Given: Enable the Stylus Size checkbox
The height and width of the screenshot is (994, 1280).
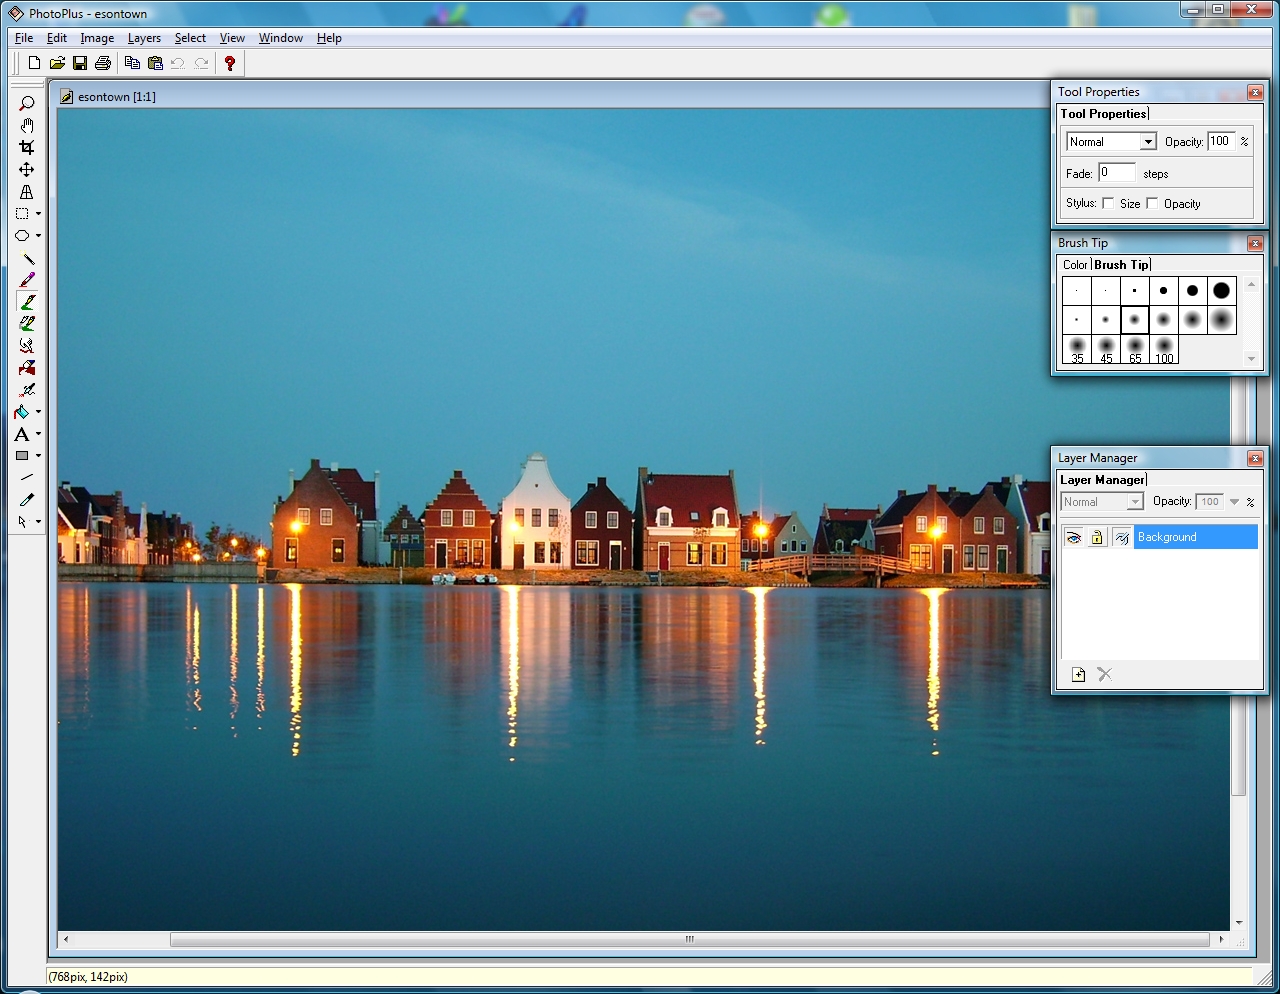Looking at the screenshot, I should [x=1108, y=204].
